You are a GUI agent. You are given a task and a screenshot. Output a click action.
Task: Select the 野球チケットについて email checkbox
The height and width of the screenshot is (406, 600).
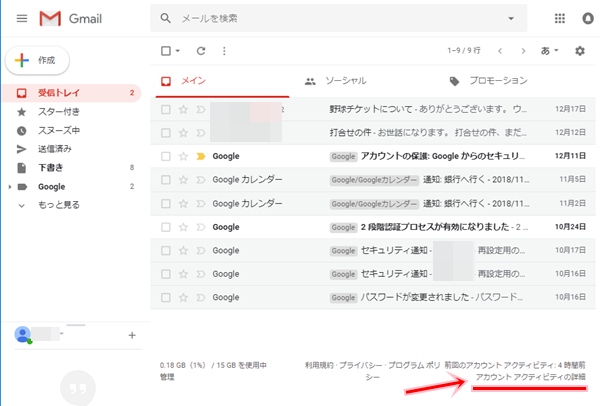(166, 109)
